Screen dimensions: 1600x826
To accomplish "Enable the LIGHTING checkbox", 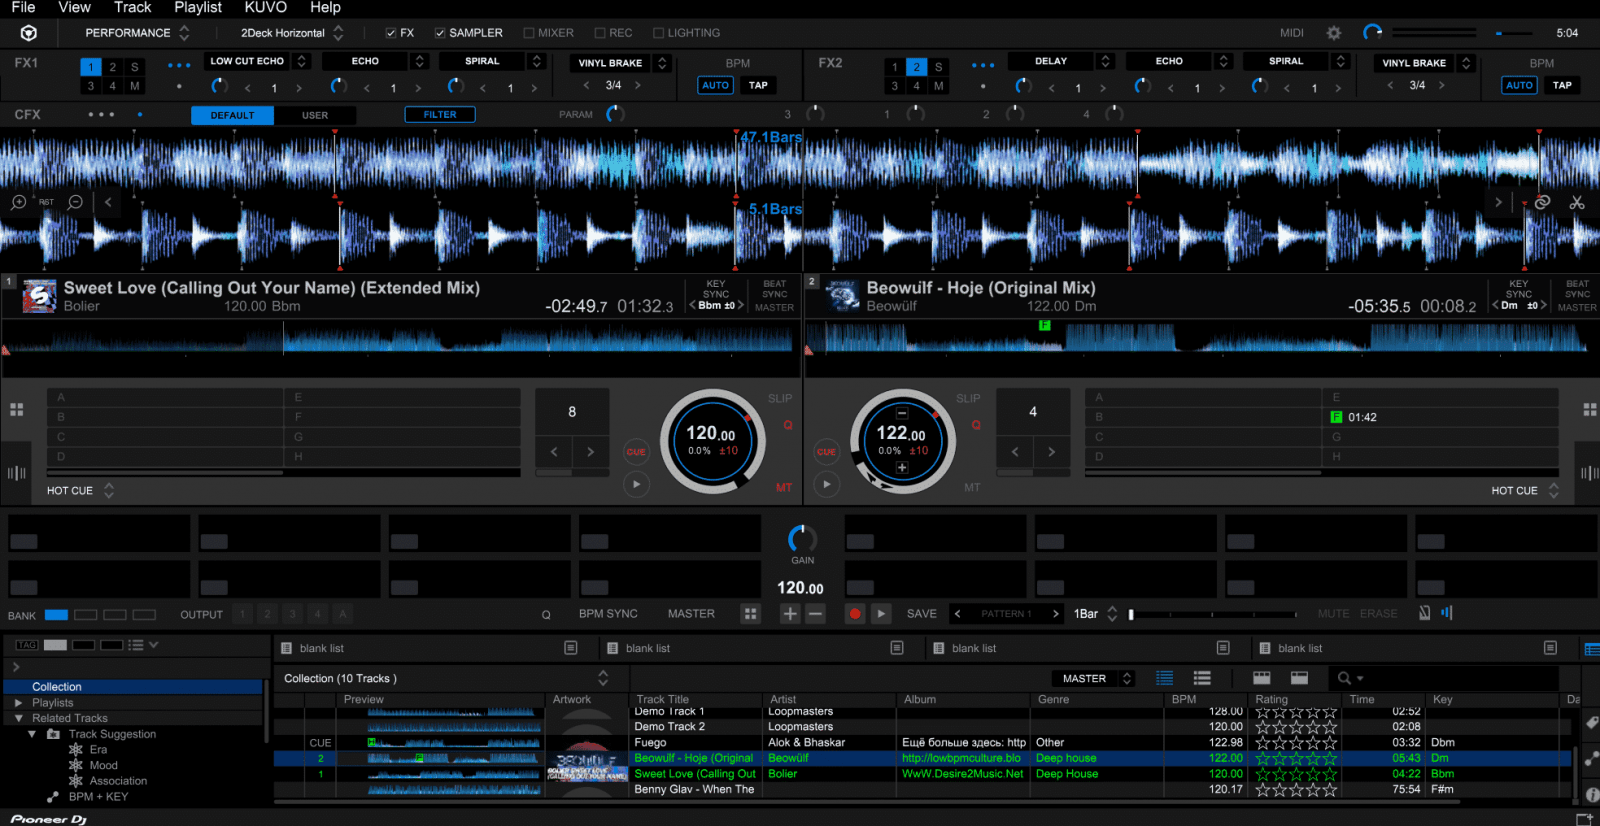I will [x=659, y=33].
